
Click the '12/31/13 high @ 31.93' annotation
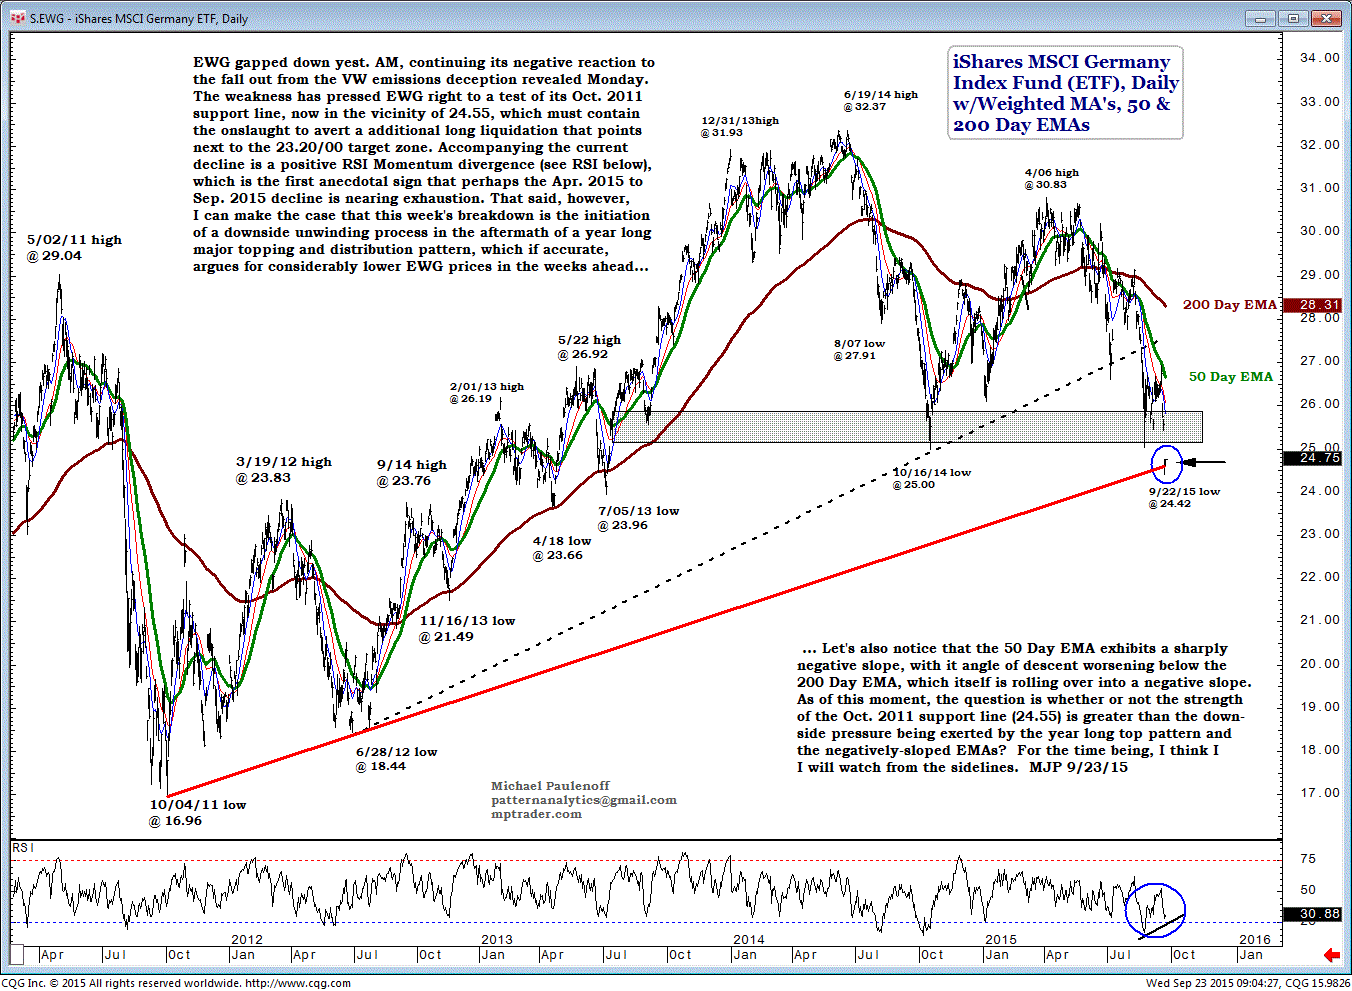pyautogui.click(x=739, y=127)
